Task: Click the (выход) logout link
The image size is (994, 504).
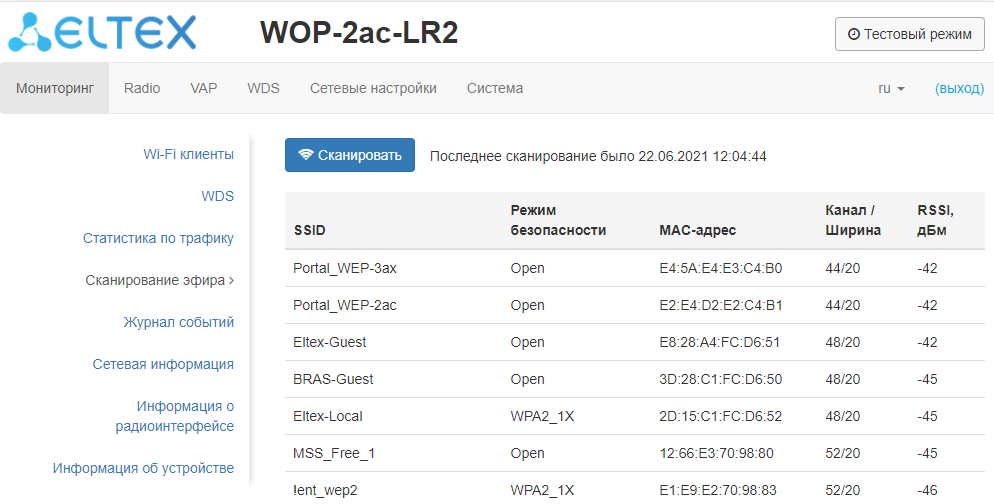Action: click(959, 88)
